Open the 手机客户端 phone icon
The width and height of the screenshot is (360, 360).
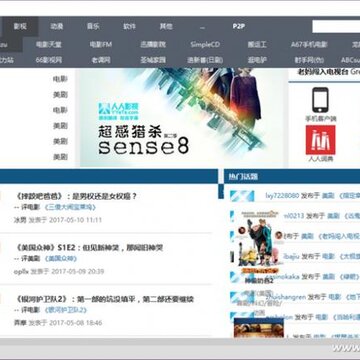[x=320, y=100]
